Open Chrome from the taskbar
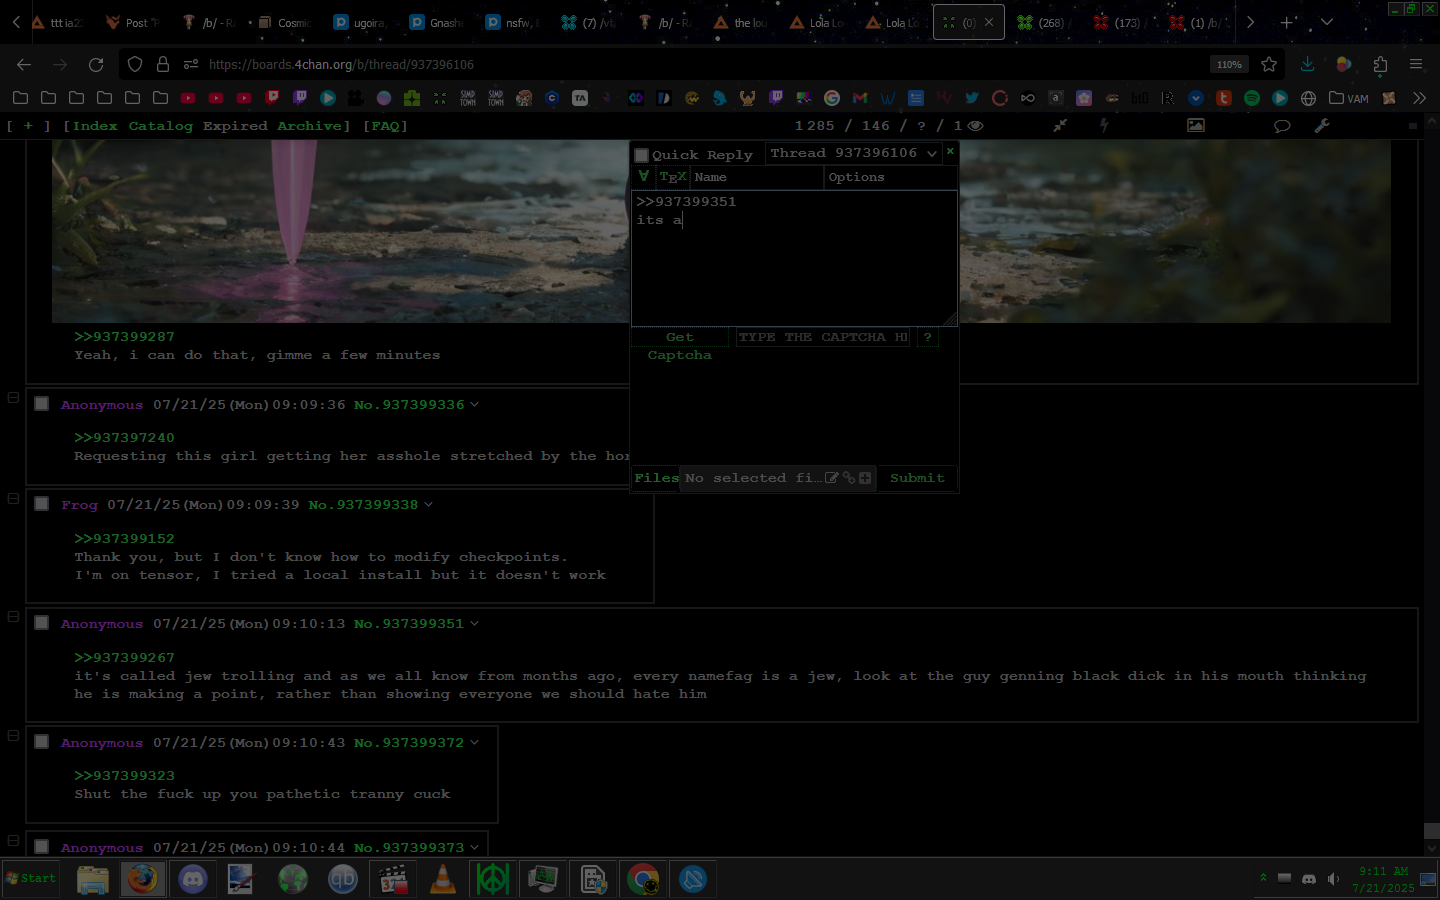 [x=643, y=879]
